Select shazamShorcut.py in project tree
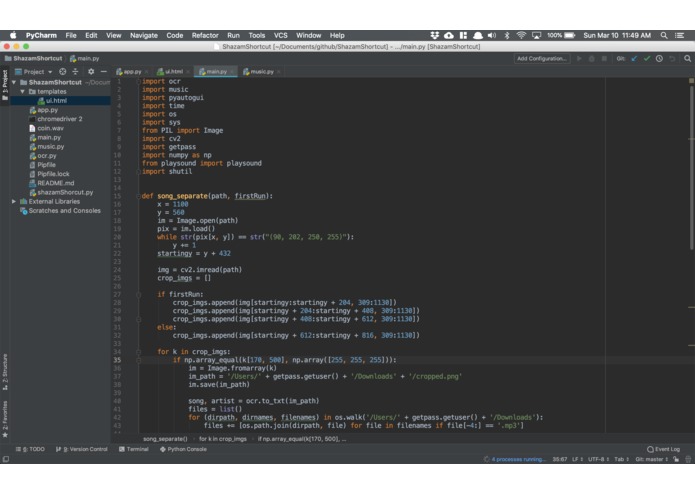The image size is (695, 494). click(x=65, y=192)
